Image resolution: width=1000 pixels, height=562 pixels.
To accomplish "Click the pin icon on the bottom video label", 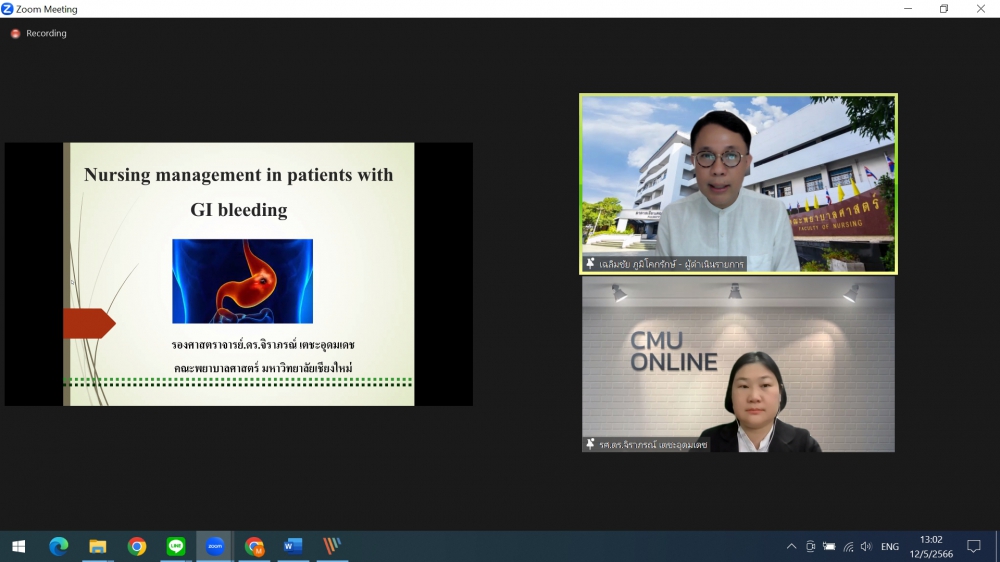I will click(x=591, y=444).
